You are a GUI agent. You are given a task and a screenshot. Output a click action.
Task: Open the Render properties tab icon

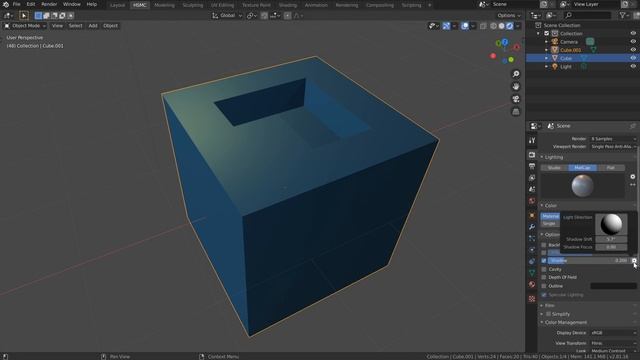pyautogui.click(x=532, y=155)
